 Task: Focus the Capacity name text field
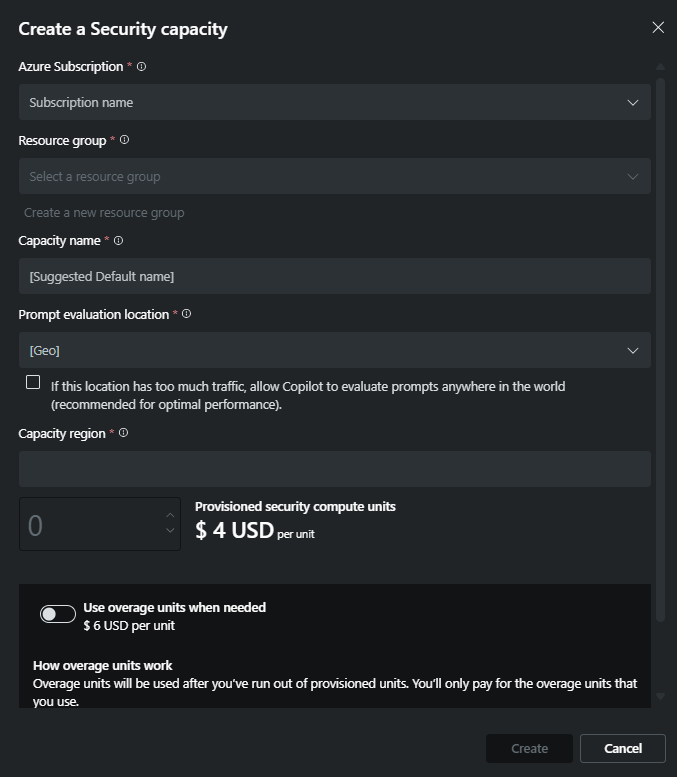click(335, 276)
